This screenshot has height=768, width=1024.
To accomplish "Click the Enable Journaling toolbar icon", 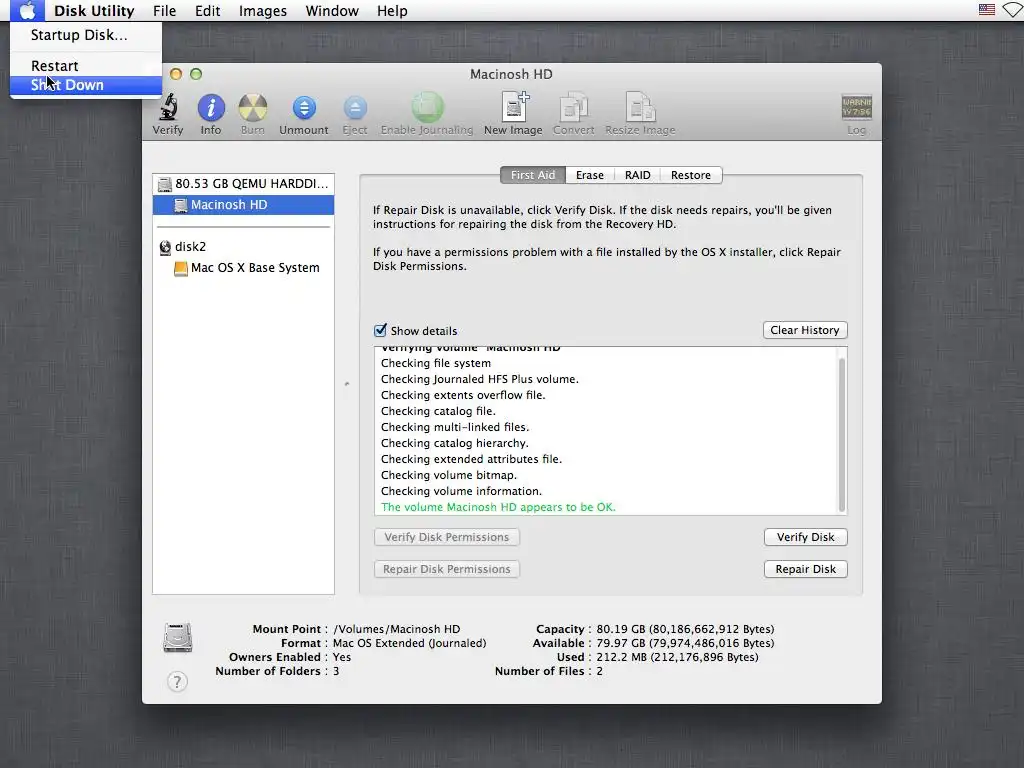I will click(x=427, y=107).
